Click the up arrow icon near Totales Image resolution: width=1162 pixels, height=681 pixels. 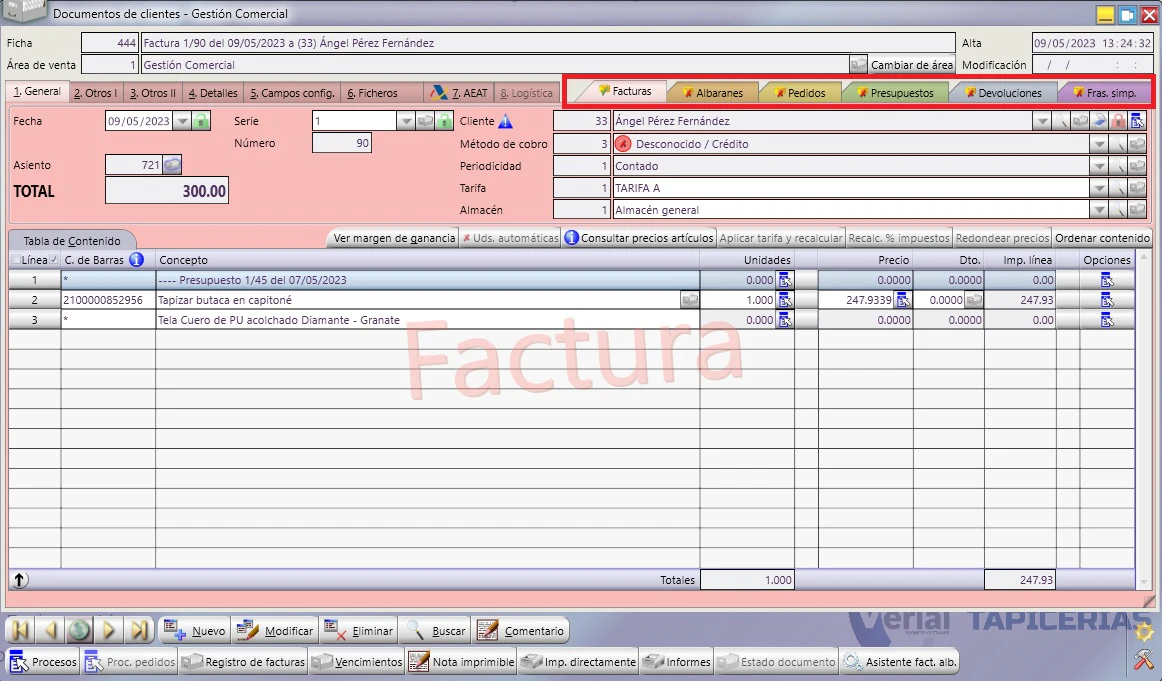19,580
